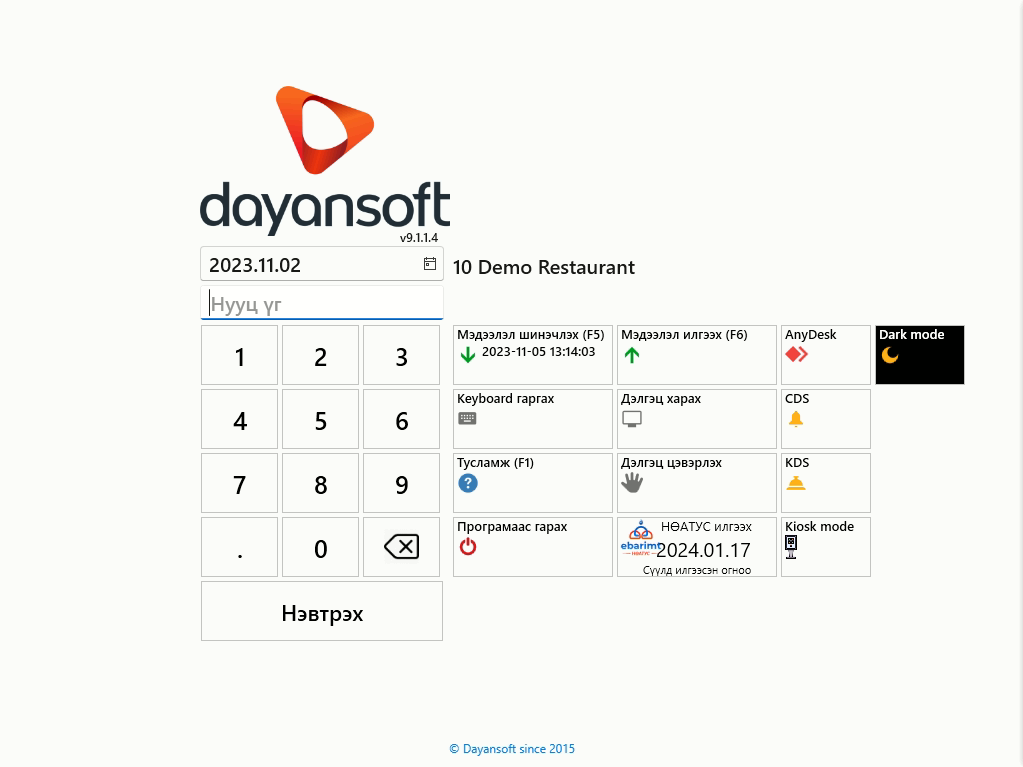Activate Kiosk mode via kiosk icon

pyautogui.click(x=791, y=547)
